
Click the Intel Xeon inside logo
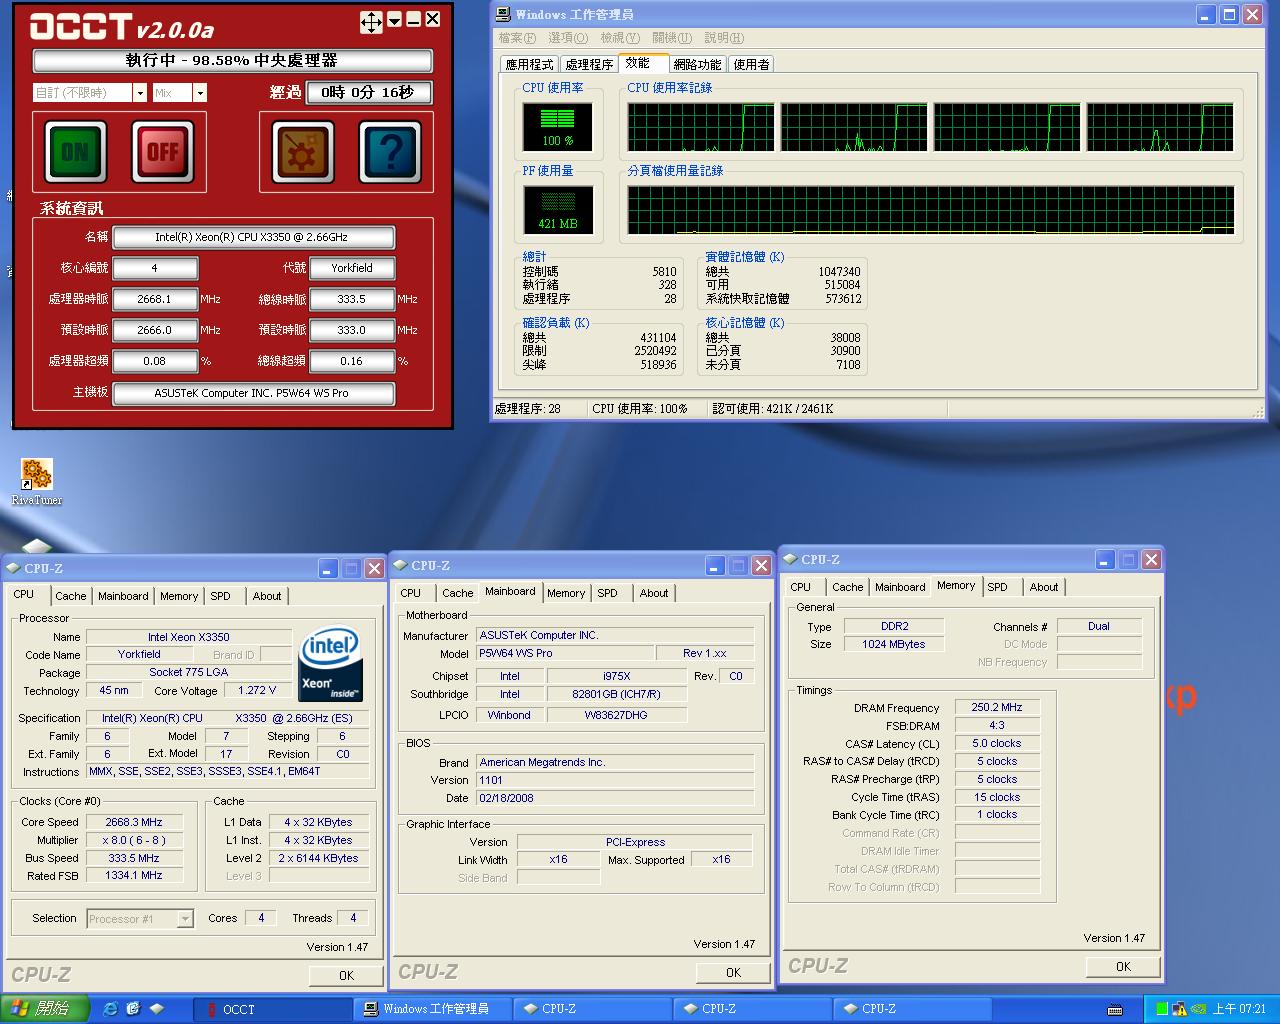331,664
